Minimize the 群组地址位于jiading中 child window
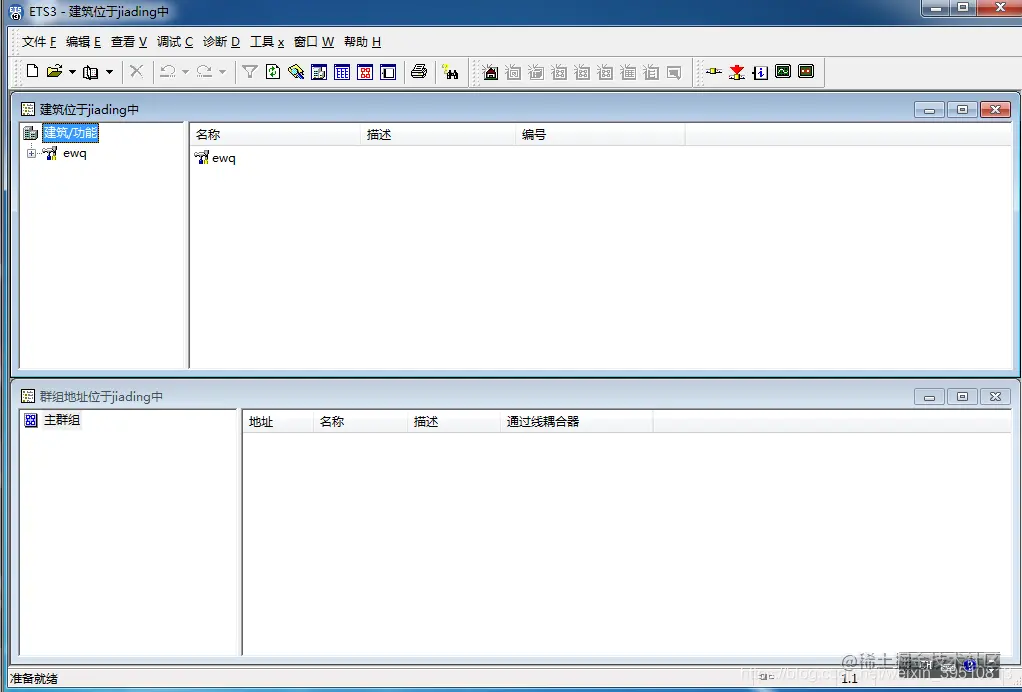Image resolution: width=1022 pixels, height=692 pixels. click(929, 396)
